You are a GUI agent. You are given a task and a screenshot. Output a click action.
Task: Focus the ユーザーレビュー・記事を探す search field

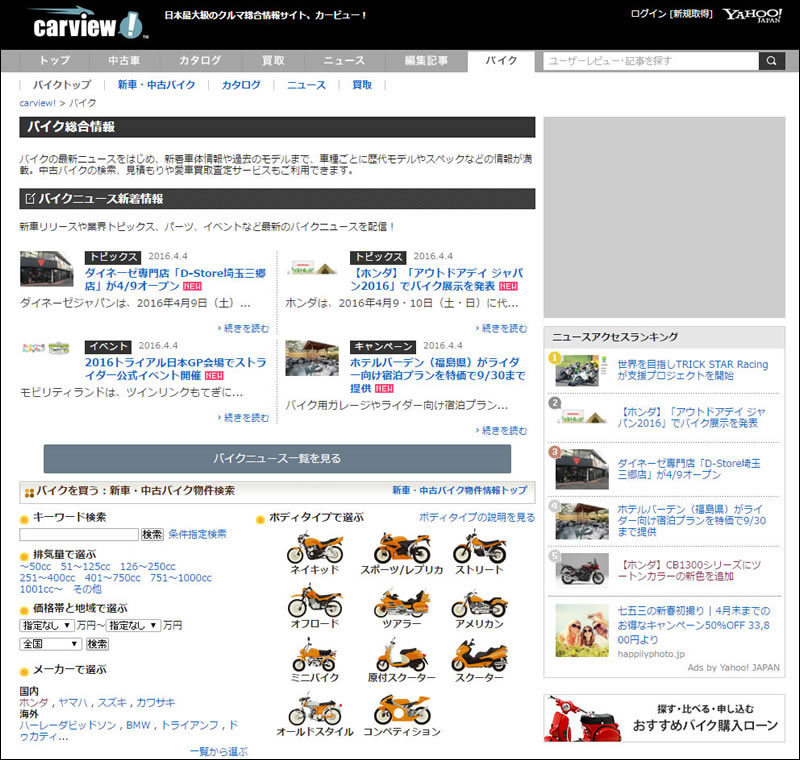tap(651, 61)
